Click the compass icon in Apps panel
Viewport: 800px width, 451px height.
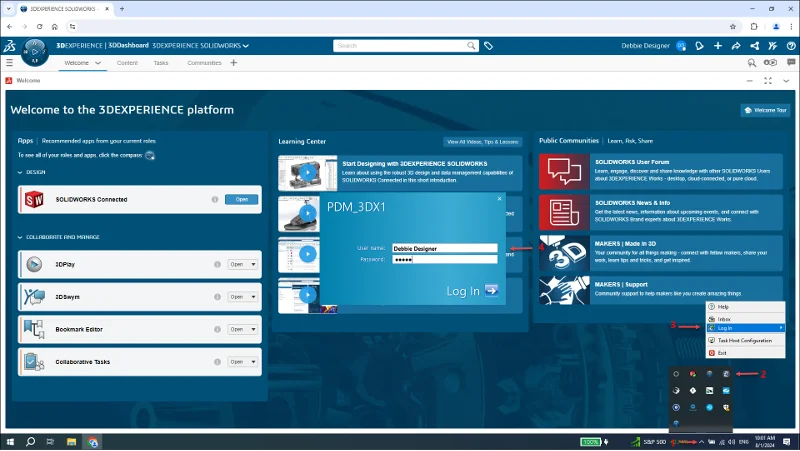(149, 156)
